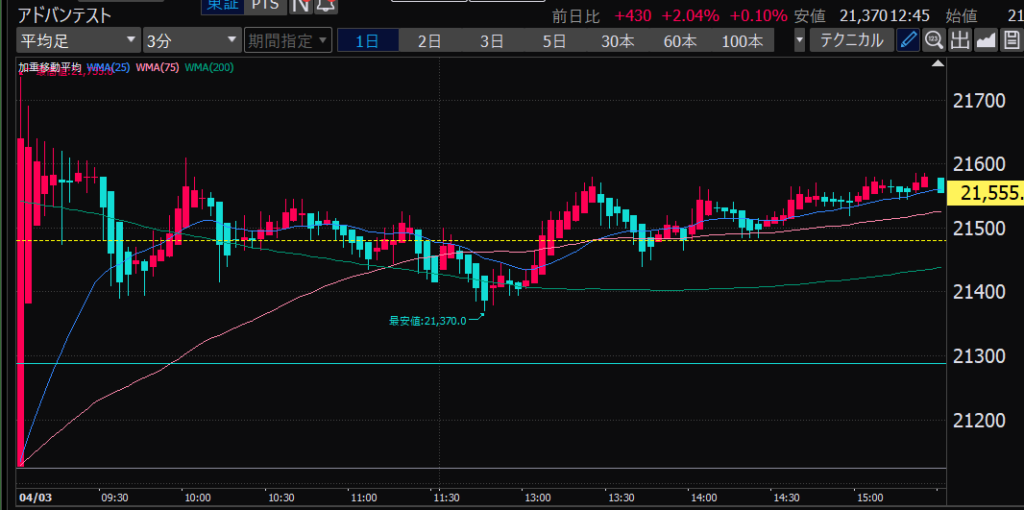Switch to the 5日 period tab
This screenshot has height=510, width=1024.
coord(554,41)
